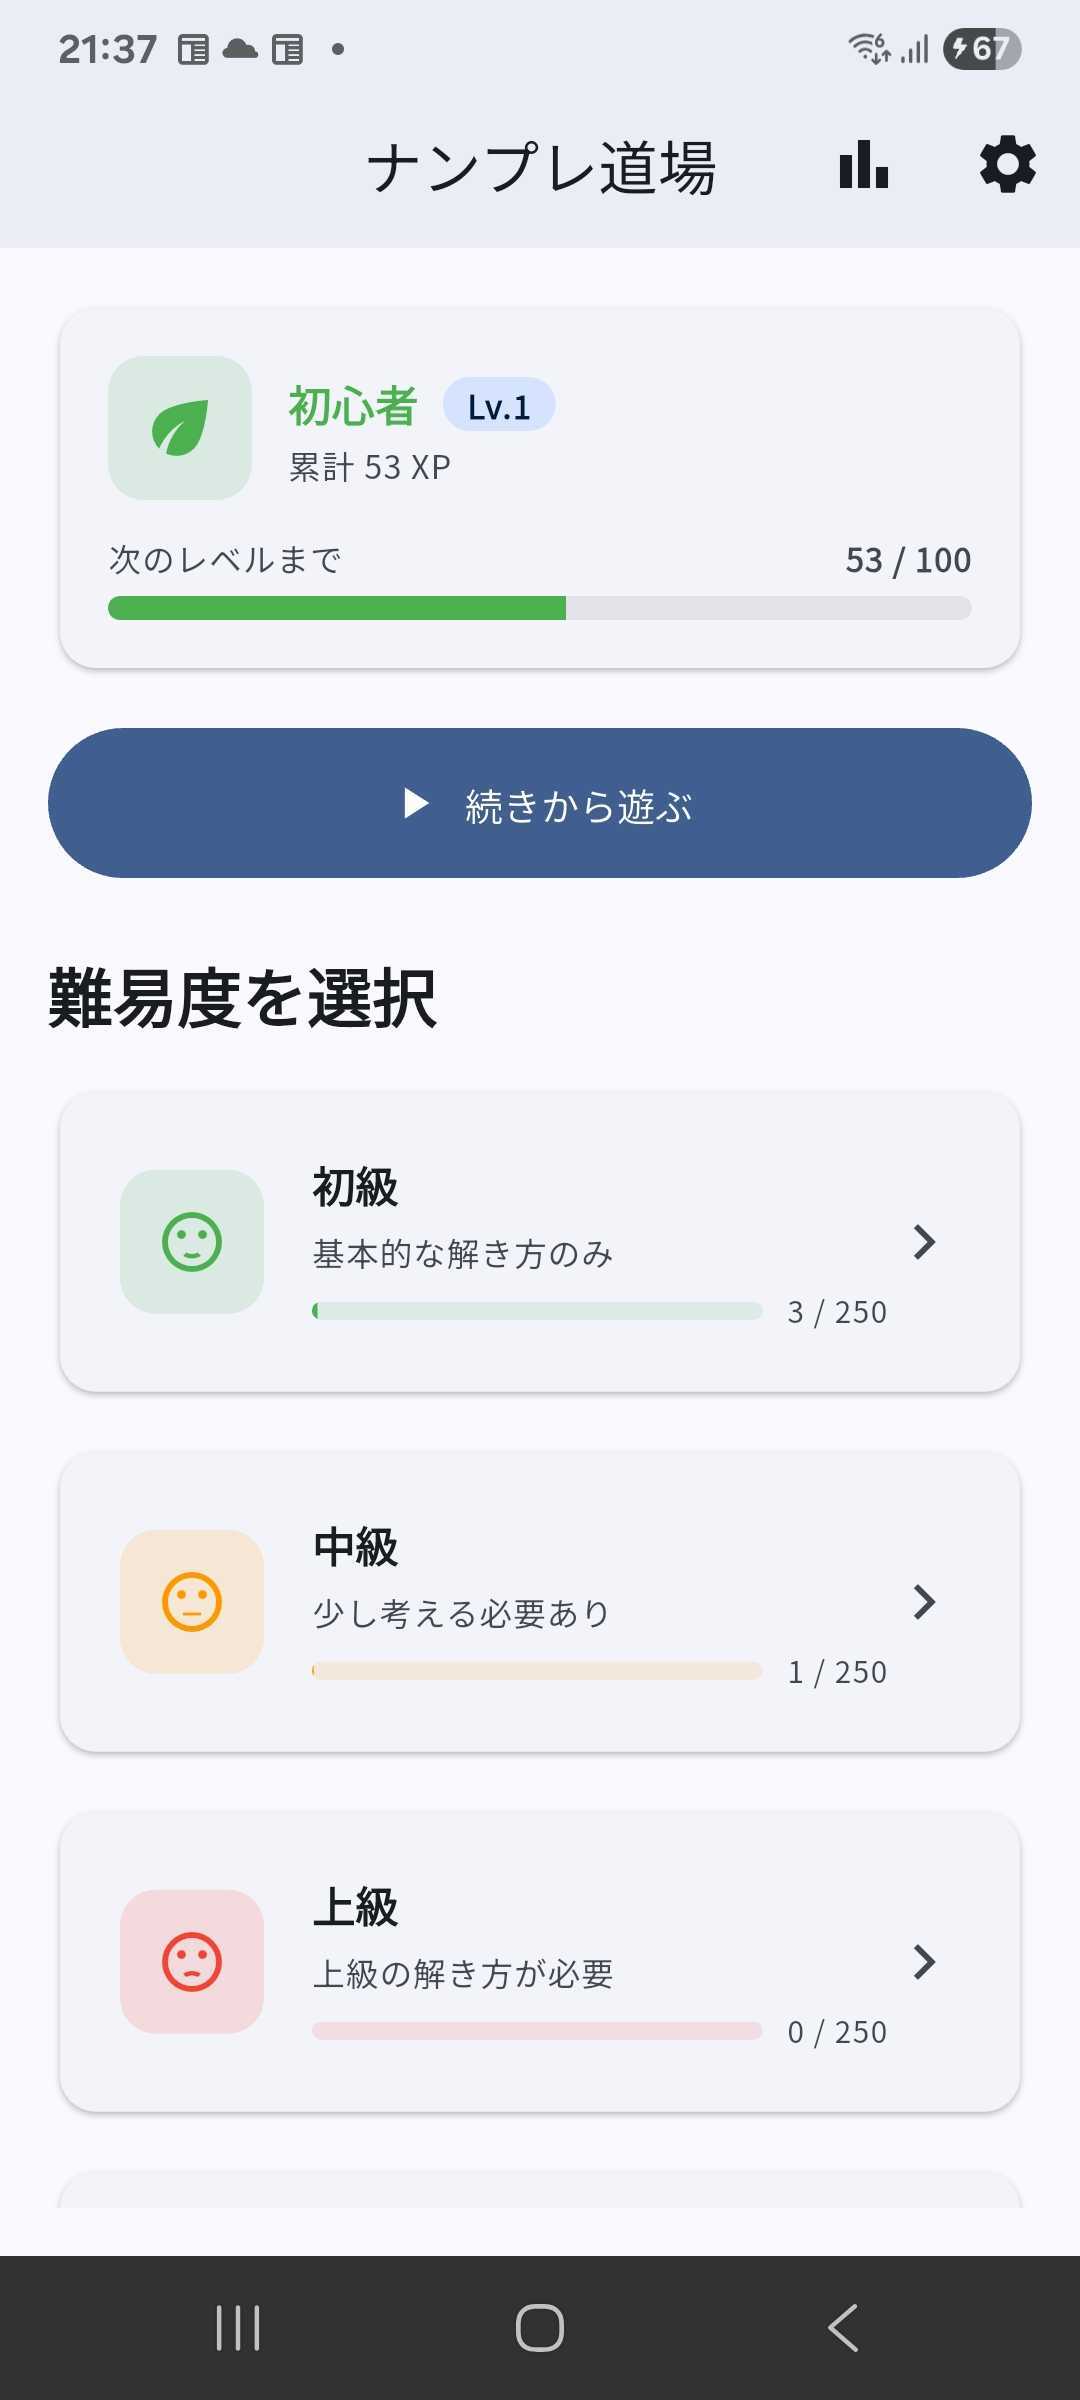Tap the Lv.1 level badge
This screenshot has height=2400, width=1080.
[x=499, y=405]
